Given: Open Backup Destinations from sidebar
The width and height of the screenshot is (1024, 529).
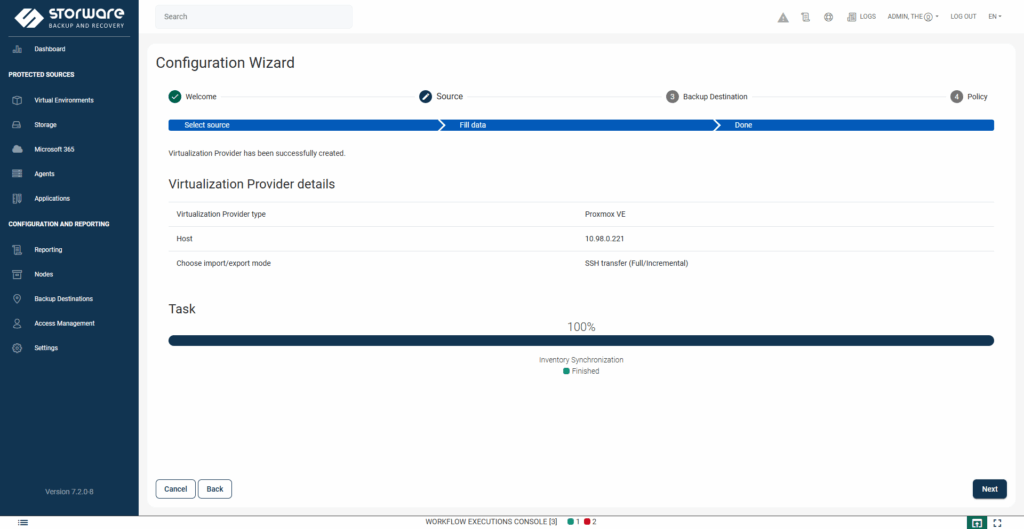Looking at the screenshot, I should coord(63,299).
